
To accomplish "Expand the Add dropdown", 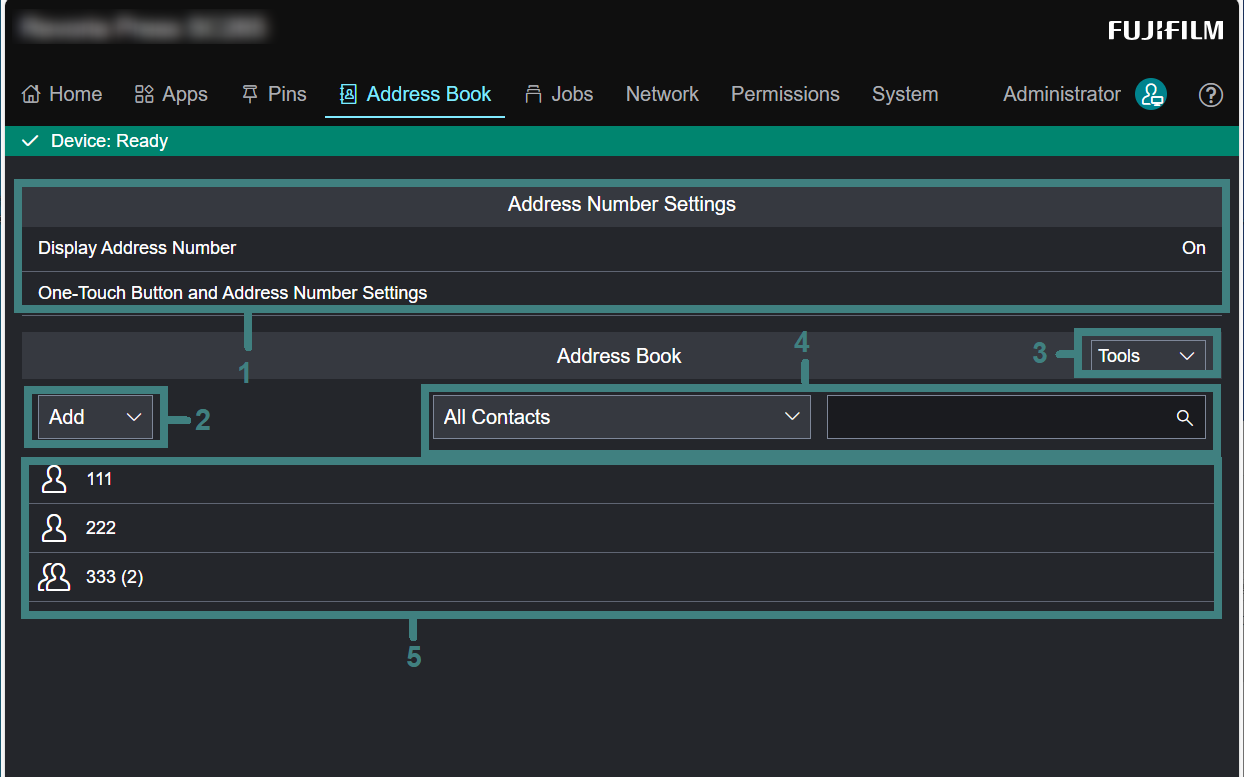I will 94,417.
